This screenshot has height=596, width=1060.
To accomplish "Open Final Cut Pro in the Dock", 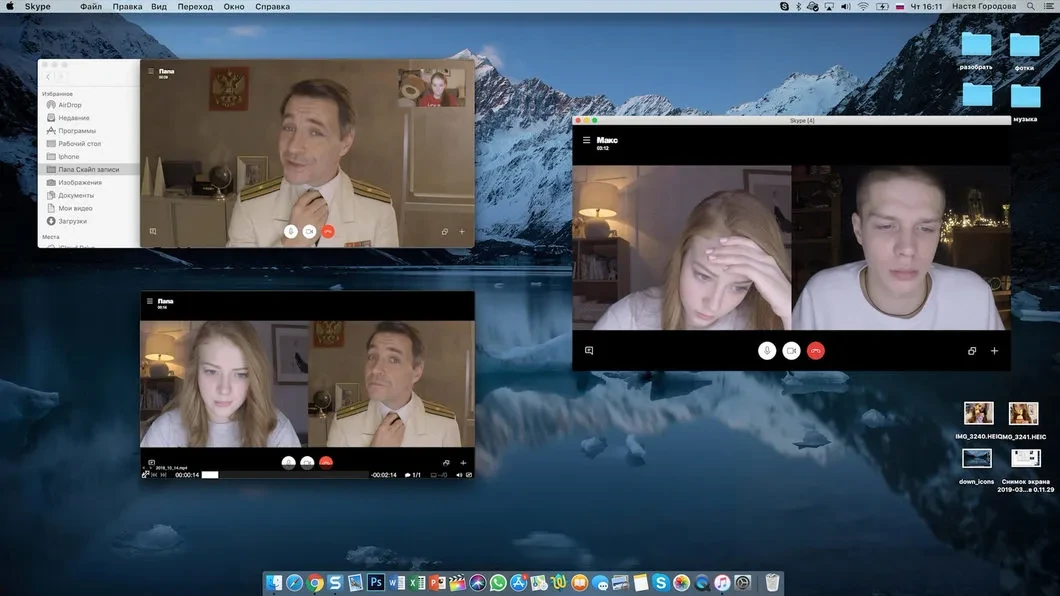I will click(x=457, y=582).
